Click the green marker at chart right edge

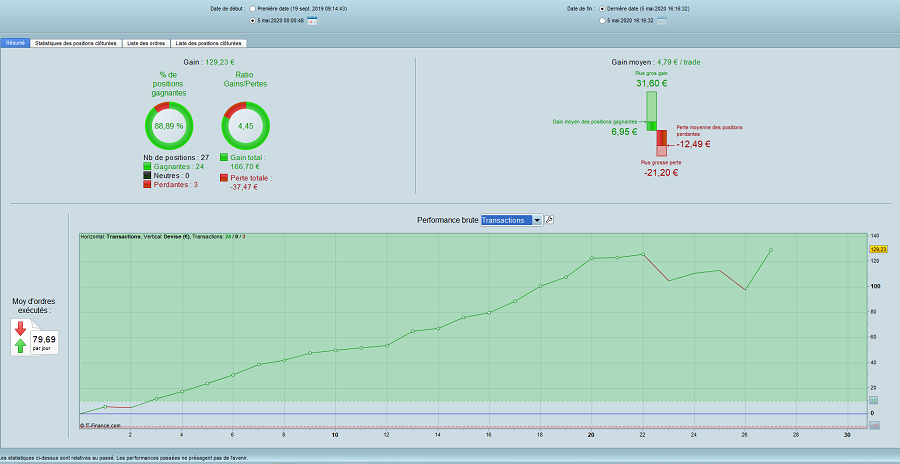pyautogui.click(x=874, y=400)
